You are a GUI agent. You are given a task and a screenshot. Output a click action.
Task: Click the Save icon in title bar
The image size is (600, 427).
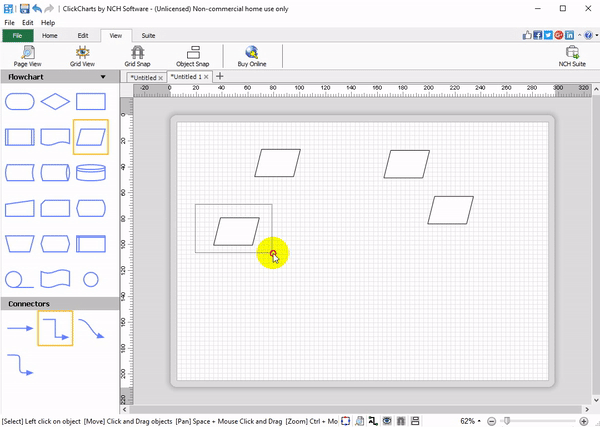24,8
